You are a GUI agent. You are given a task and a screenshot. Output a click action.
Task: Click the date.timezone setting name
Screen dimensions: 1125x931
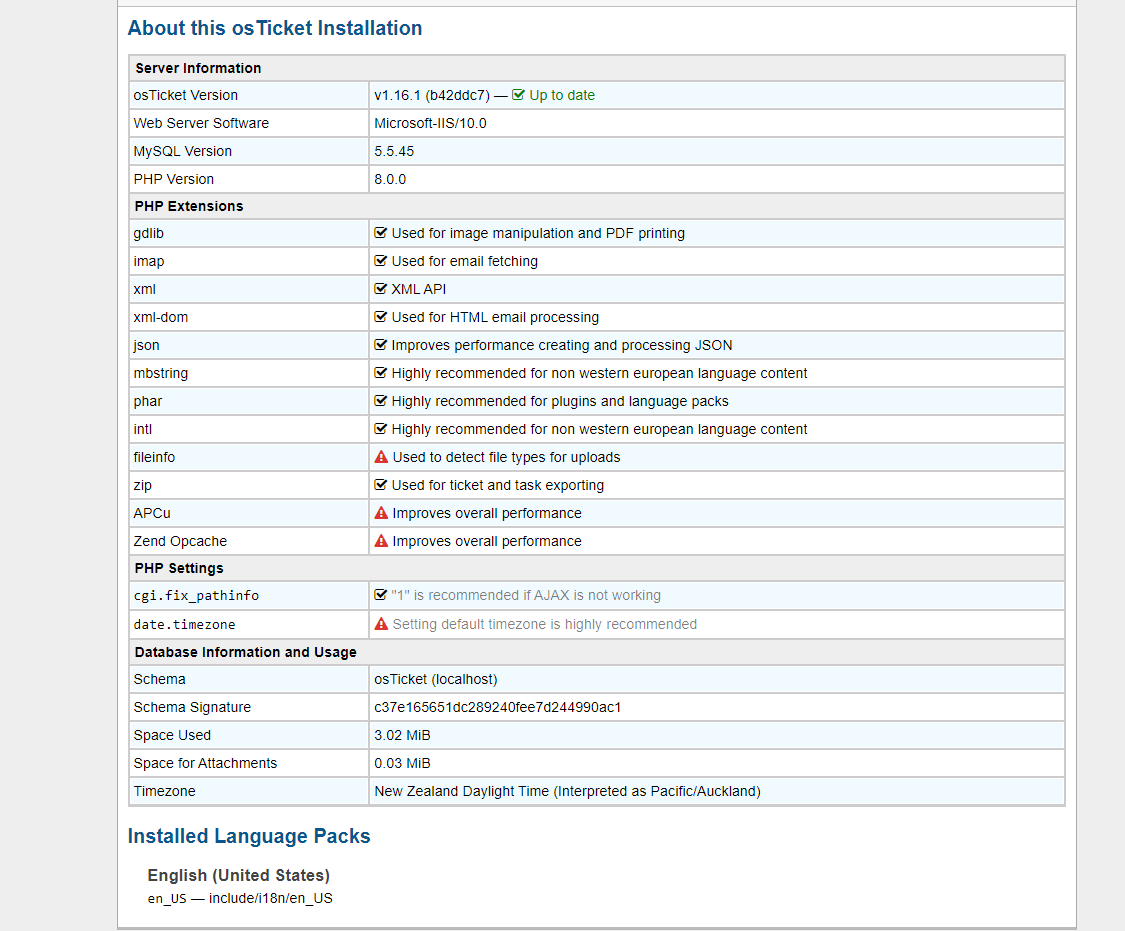pyautogui.click(x=184, y=625)
